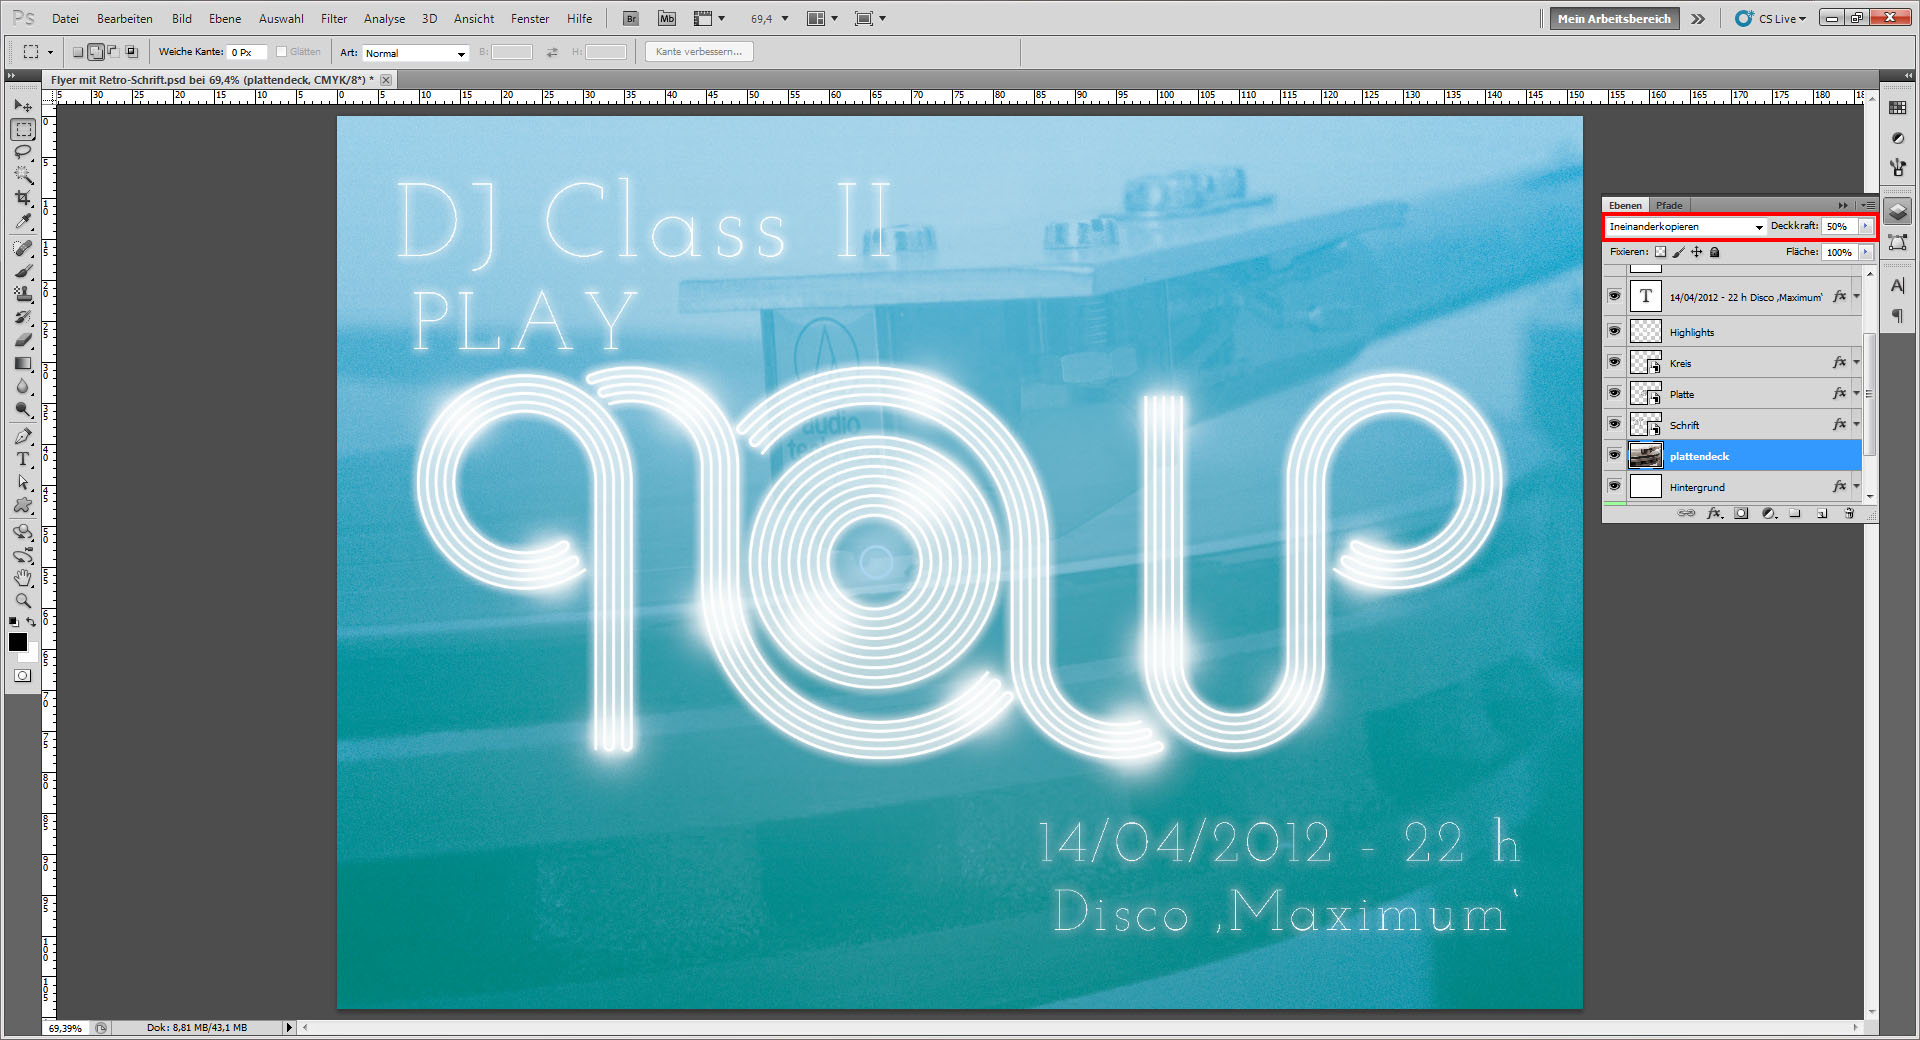Click the delete layer trash icon

pyautogui.click(x=1849, y=513)
